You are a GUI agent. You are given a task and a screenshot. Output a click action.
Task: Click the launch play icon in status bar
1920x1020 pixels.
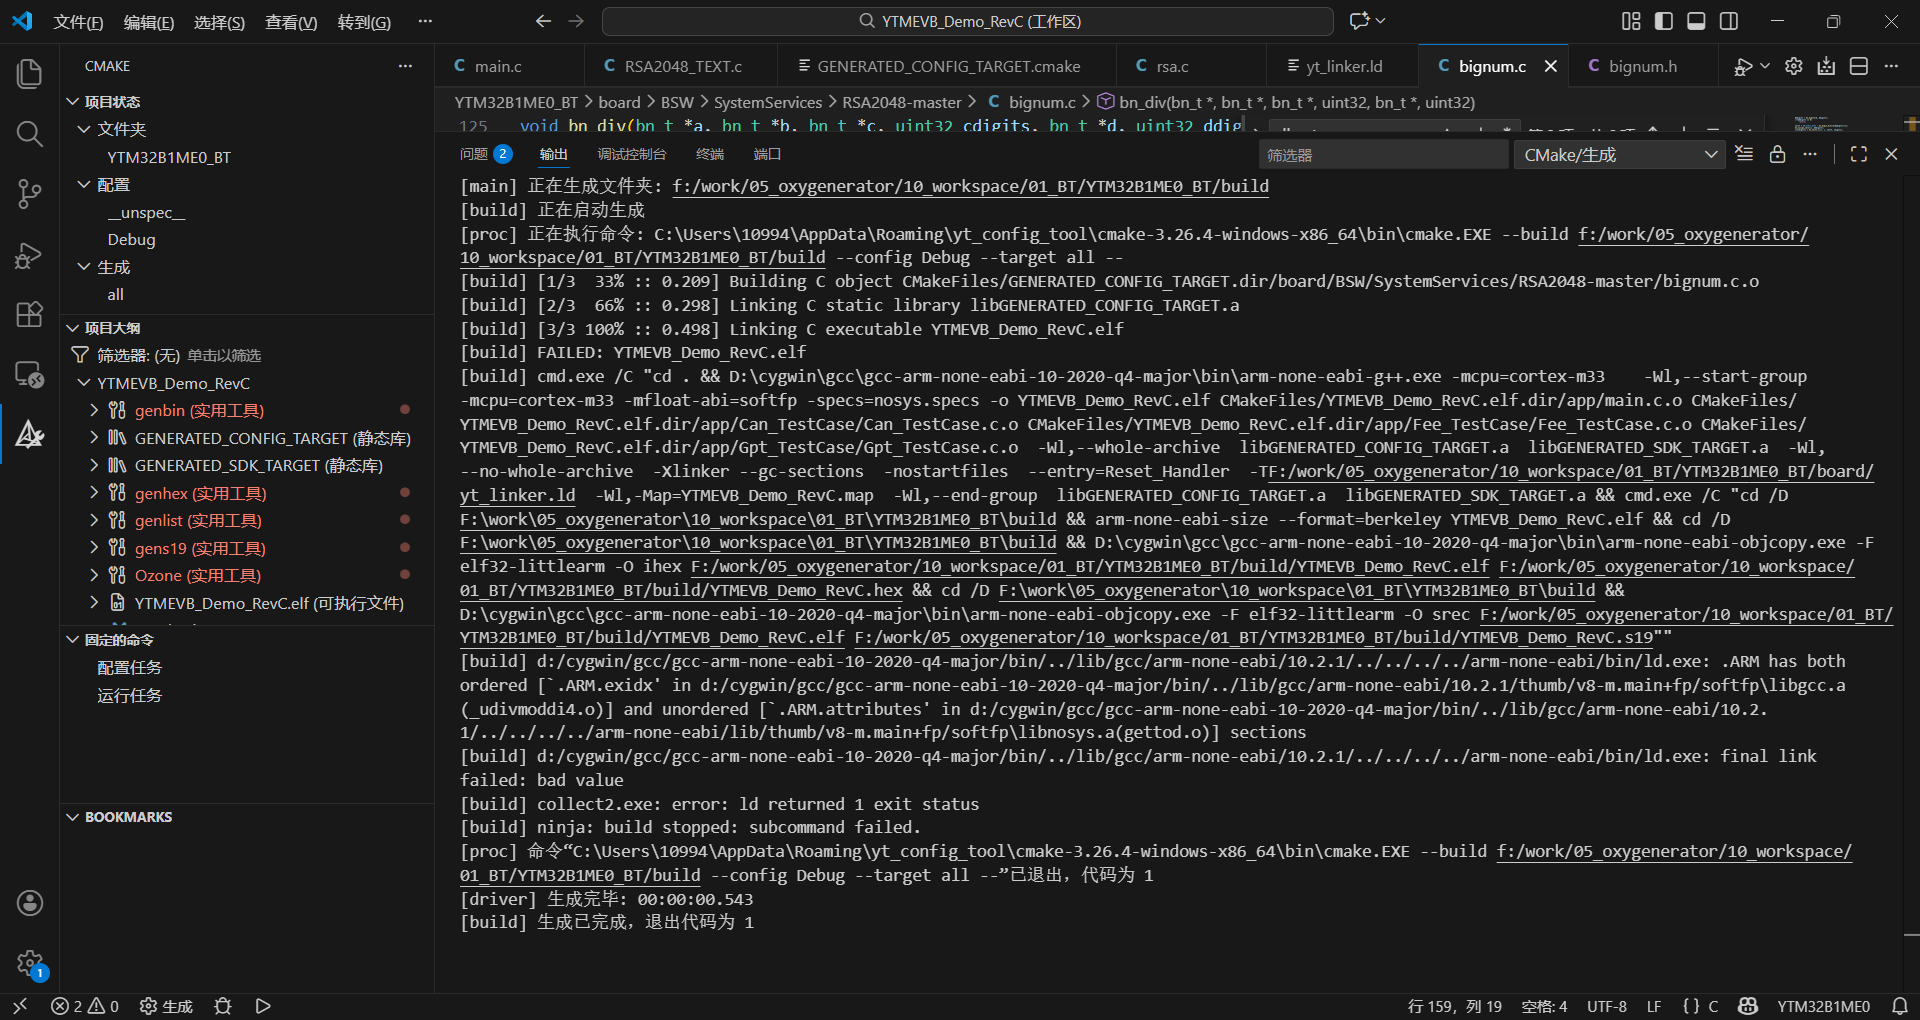(x=263, y=1006)
